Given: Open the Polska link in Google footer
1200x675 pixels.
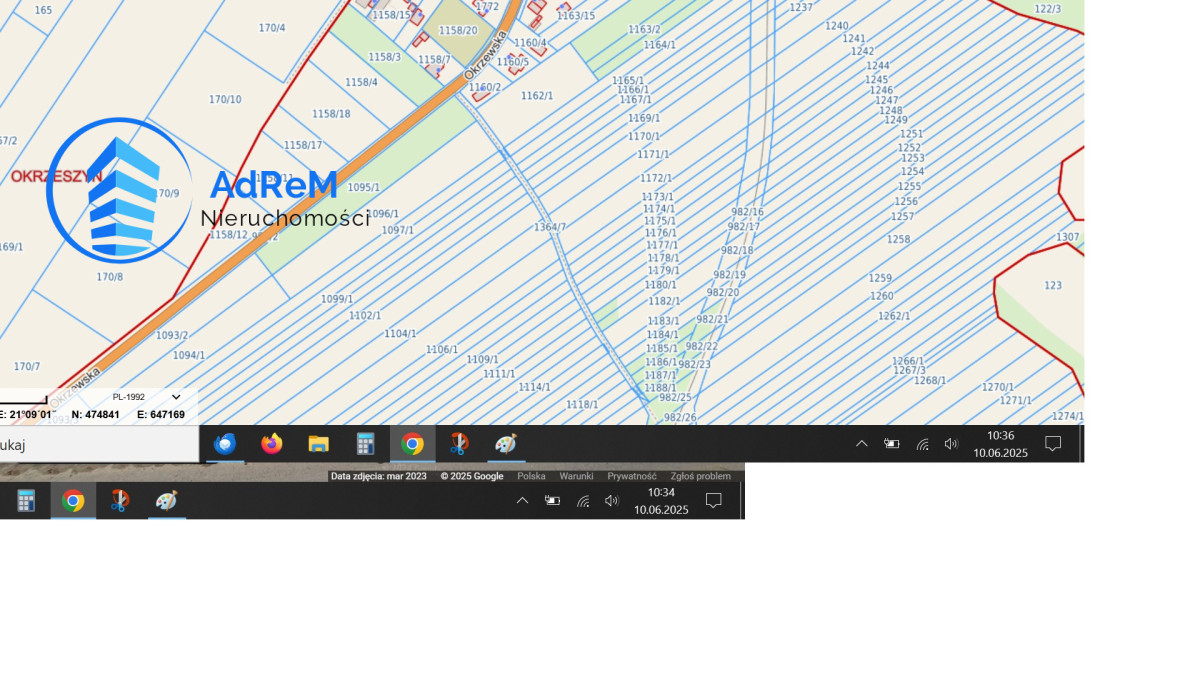Looking at the screenshot, I should click(531, 476).
